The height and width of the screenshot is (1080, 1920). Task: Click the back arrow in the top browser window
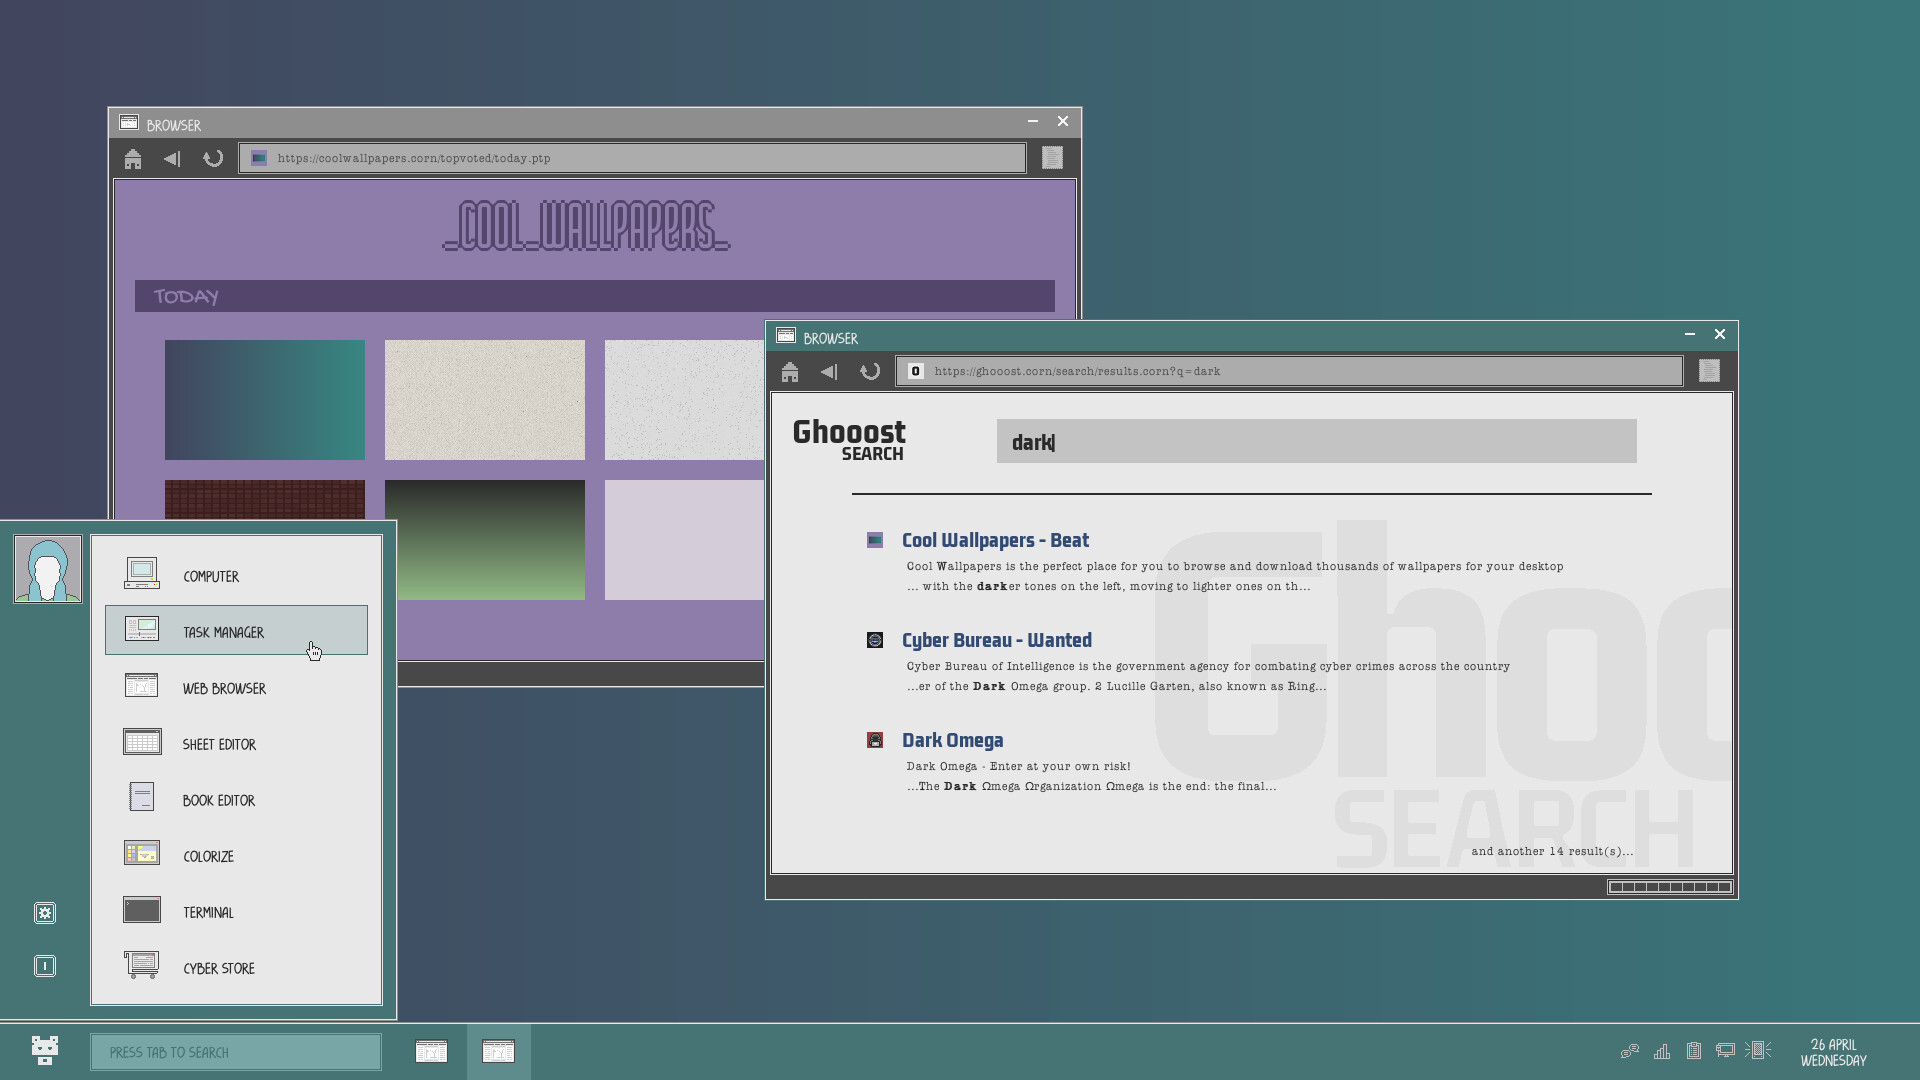click(x=172, y=158)
